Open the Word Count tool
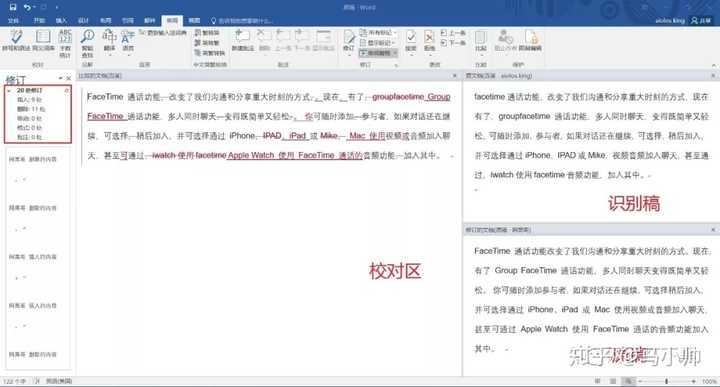 (65, 43)
